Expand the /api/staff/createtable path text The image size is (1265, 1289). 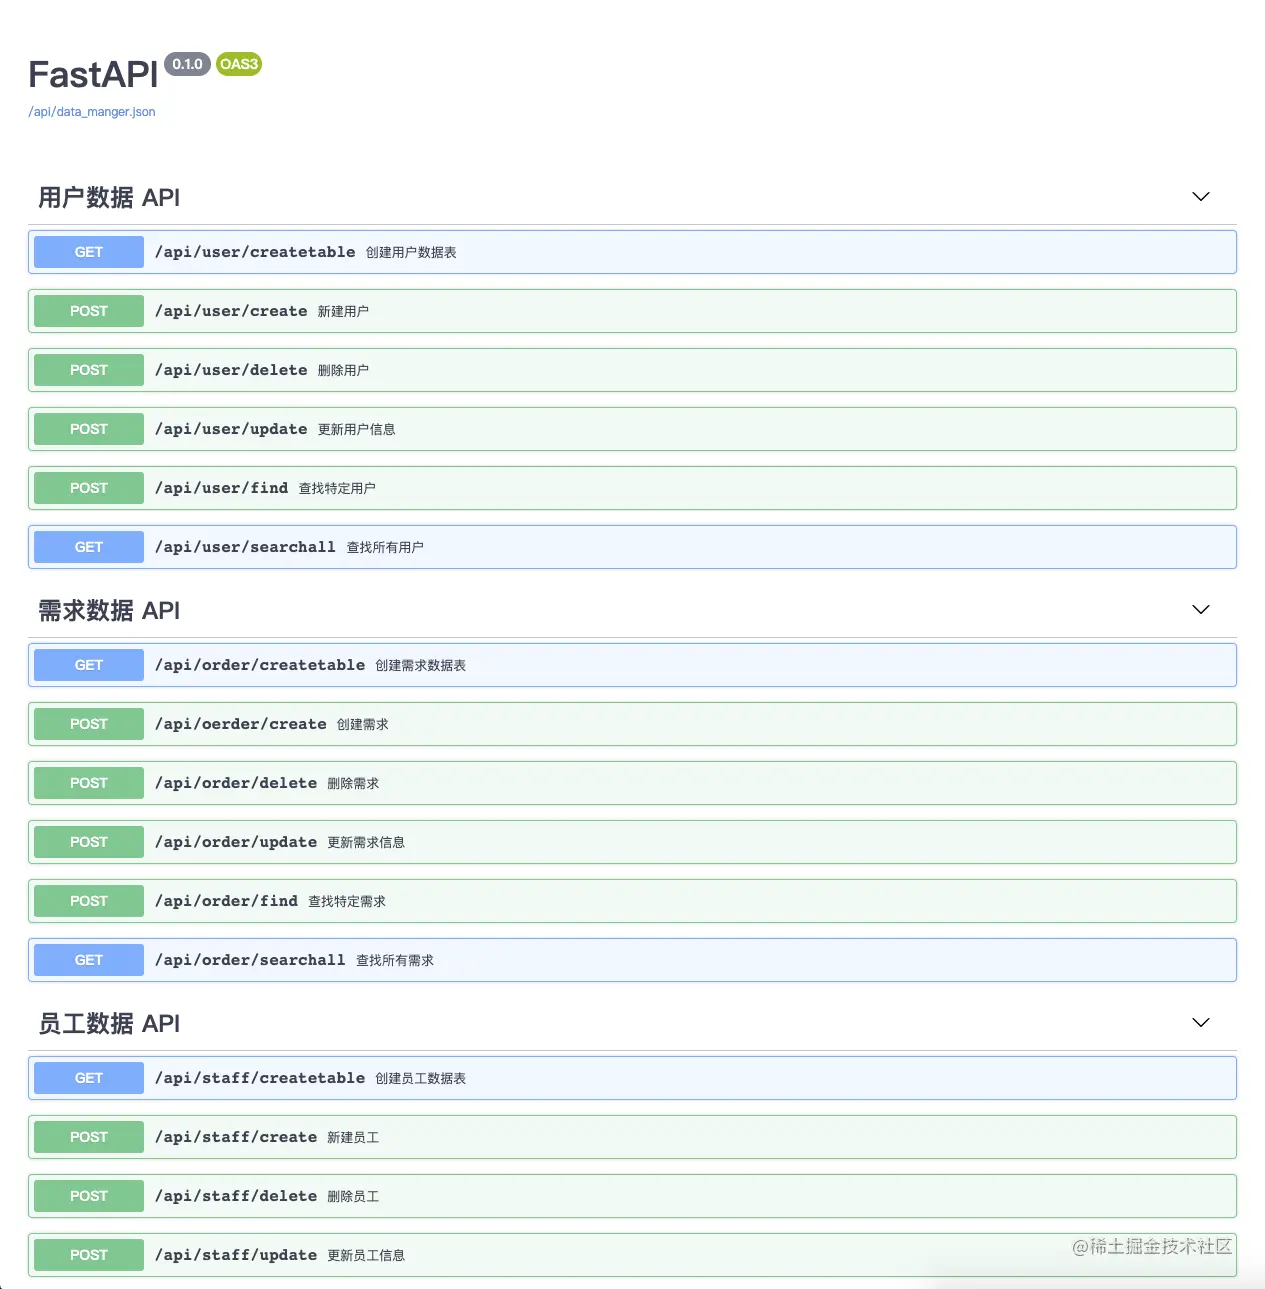click(x=260, y=1078)
